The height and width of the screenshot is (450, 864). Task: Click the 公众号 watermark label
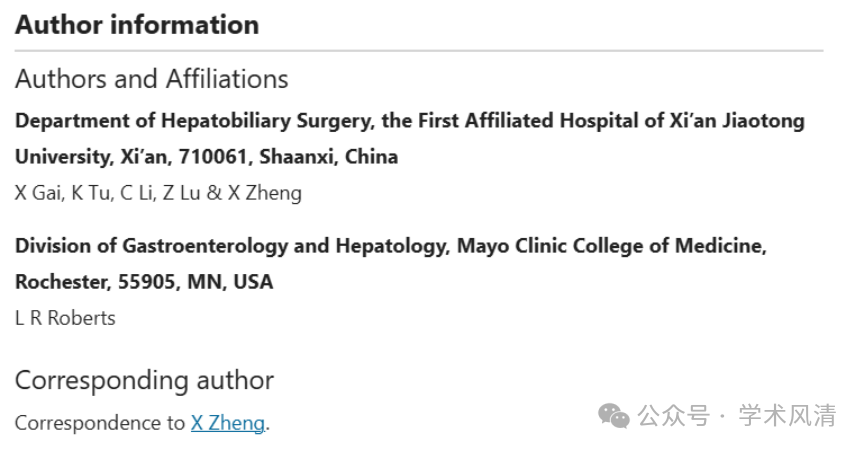[674, 415]
